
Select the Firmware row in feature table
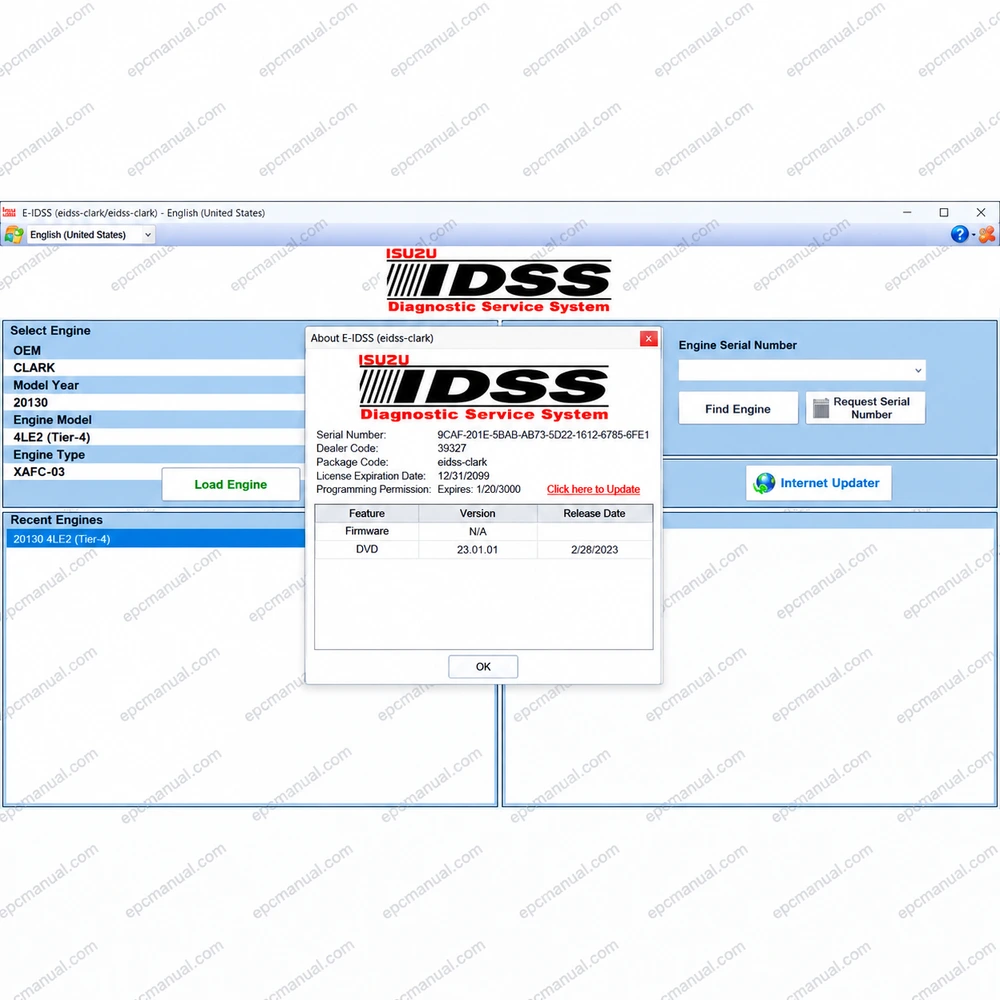point(483,531)
